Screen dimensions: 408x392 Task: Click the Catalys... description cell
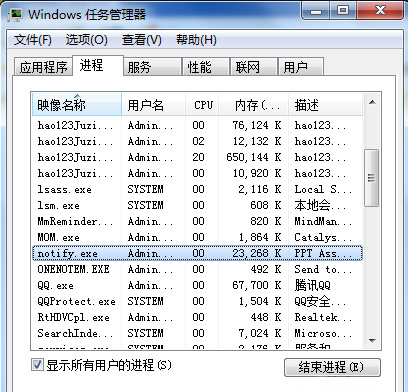(323, 237)
